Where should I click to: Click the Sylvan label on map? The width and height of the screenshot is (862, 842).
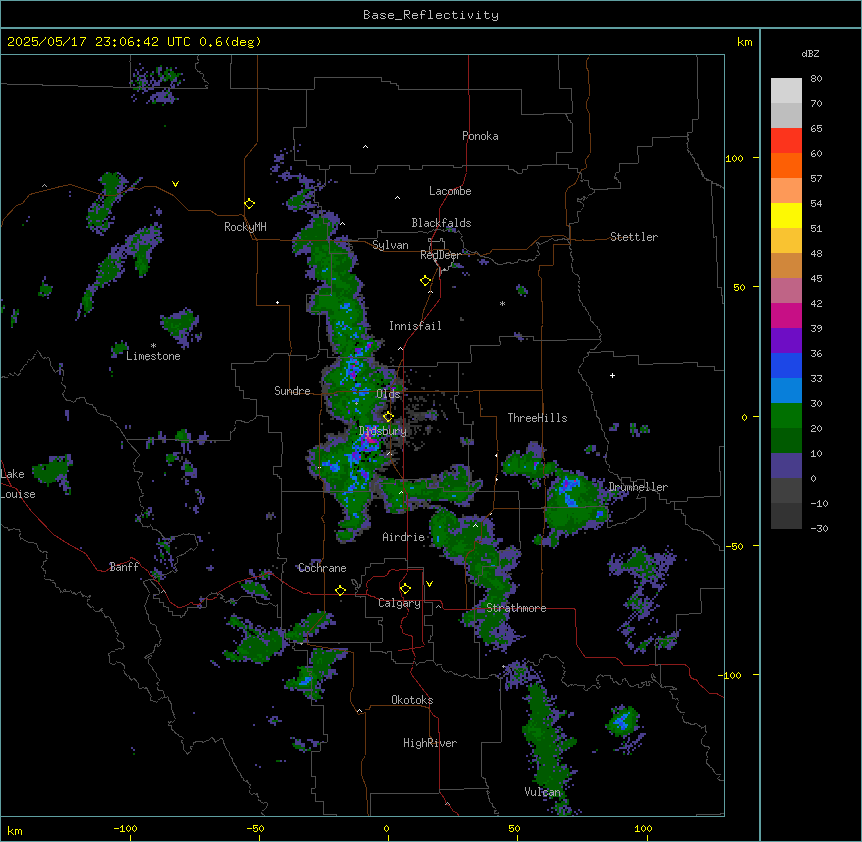point(390,245)
